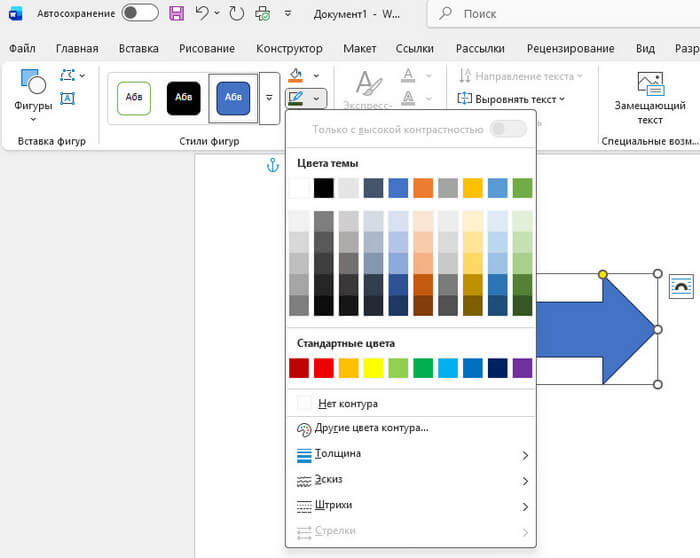
Task: Open the Insert (Вставка) ribbon tab
Action: click(x=138, y=48)
